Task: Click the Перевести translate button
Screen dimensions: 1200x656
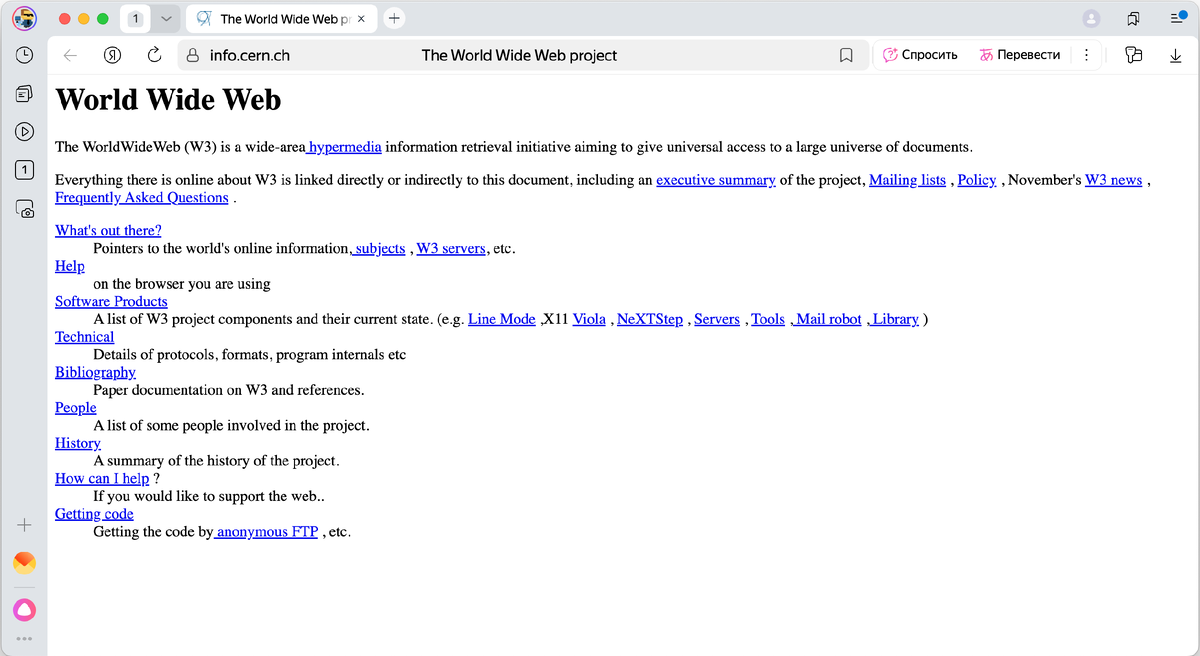Action: point(1020,55)
